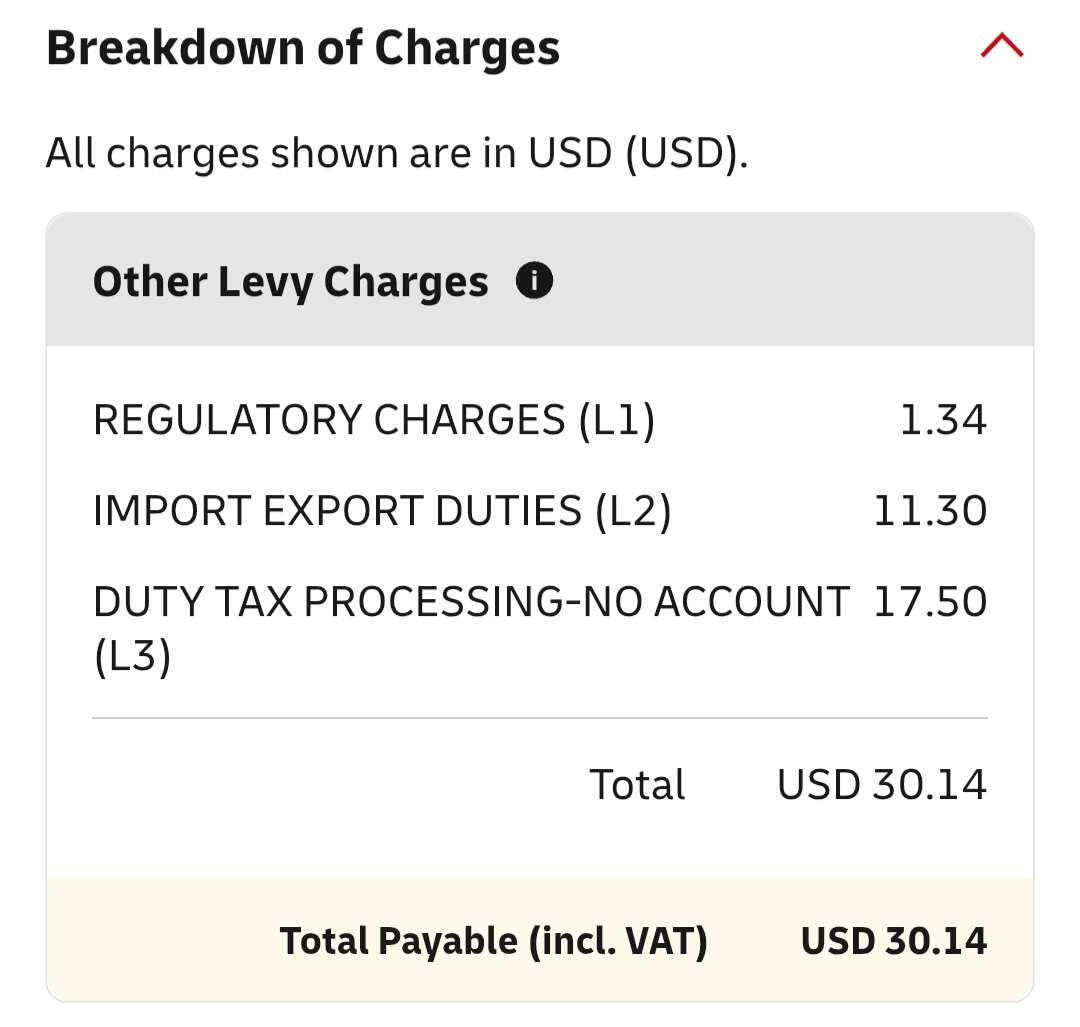Image resolution: width=1080 pixels, height=1027 pixels.
Task: Open info icon beside Other Levy Charges
Action: point(534,282)
